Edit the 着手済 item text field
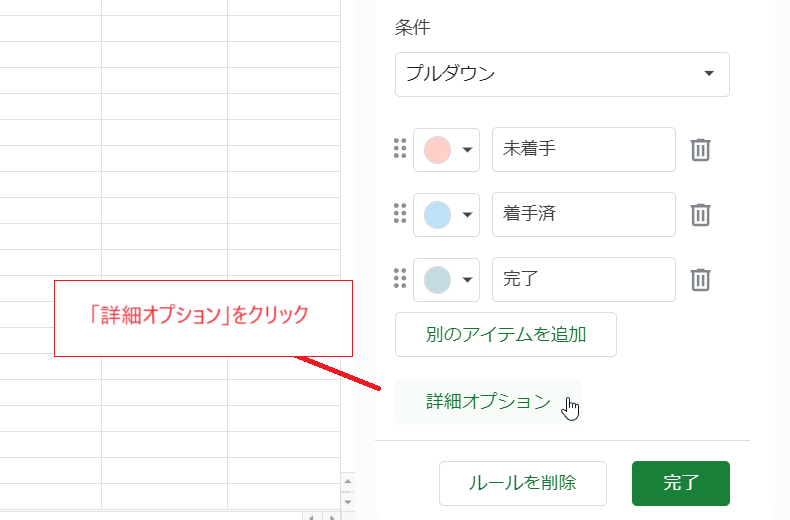The width and height of the screenshot is (790, 520). coord(584,215)
